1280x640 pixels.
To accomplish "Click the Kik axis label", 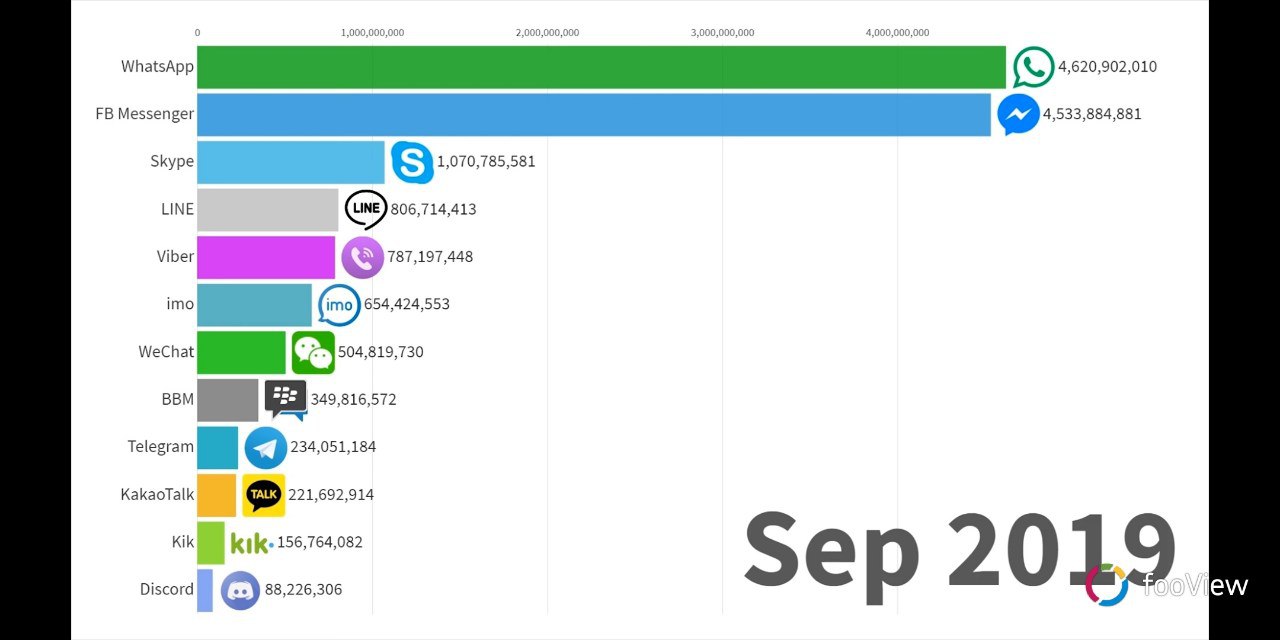I will coord(182,543).
